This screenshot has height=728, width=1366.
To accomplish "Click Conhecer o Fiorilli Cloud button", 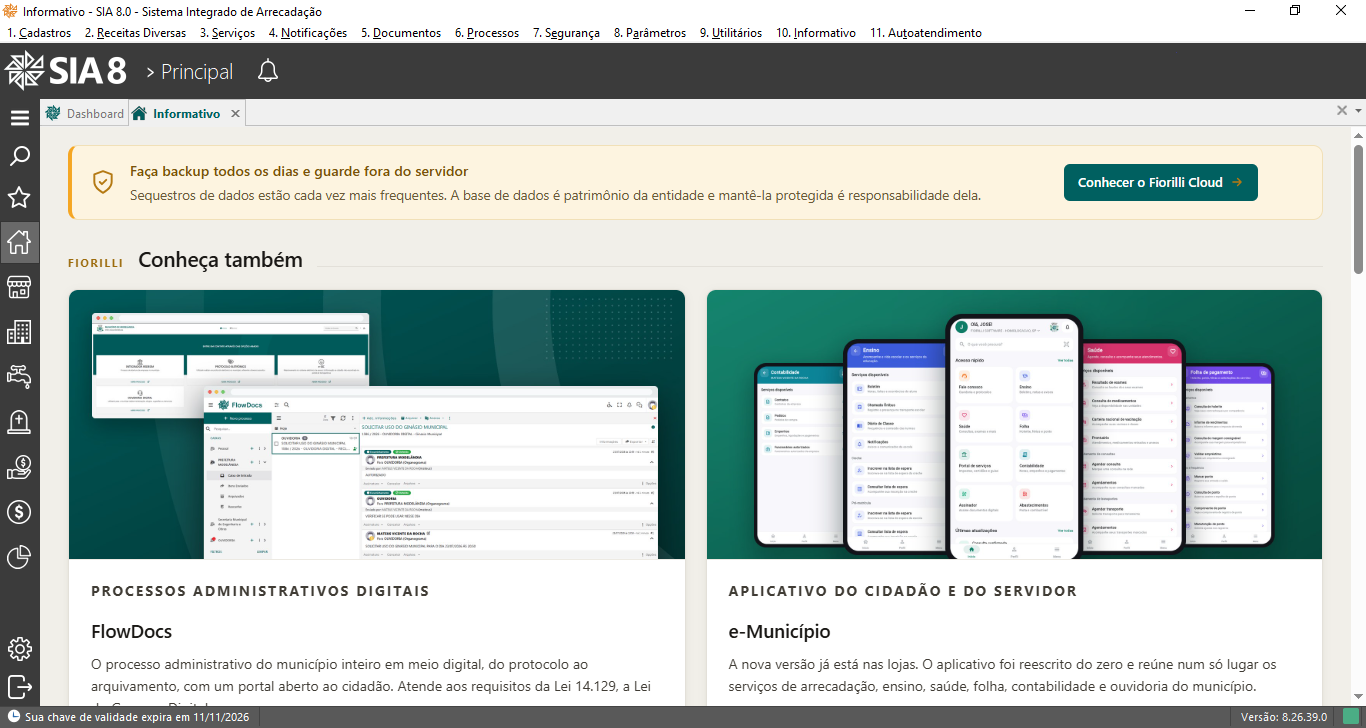I will [x=1160, y=183].
